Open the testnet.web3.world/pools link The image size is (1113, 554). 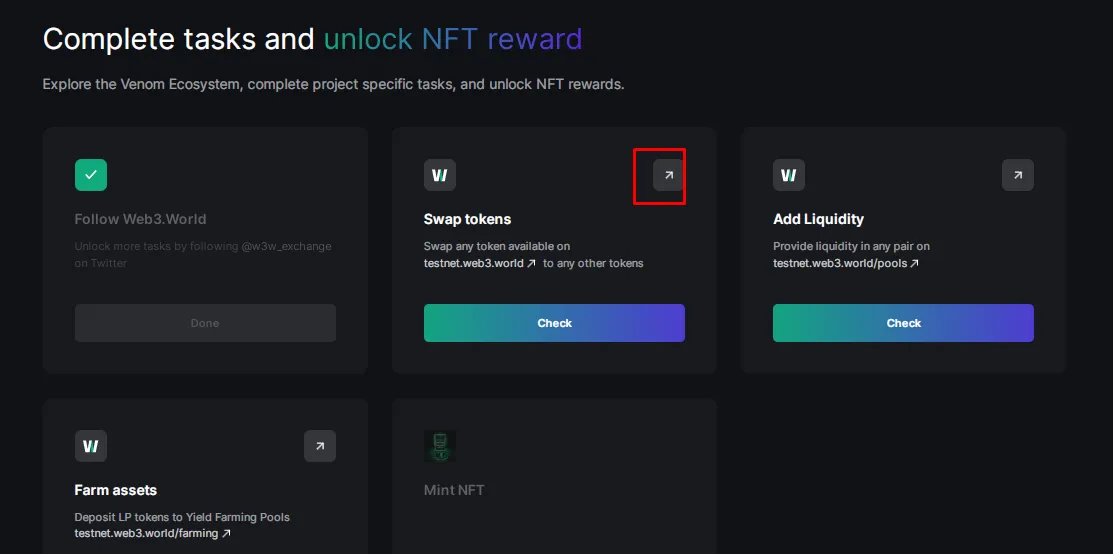[x=845, y=264]
